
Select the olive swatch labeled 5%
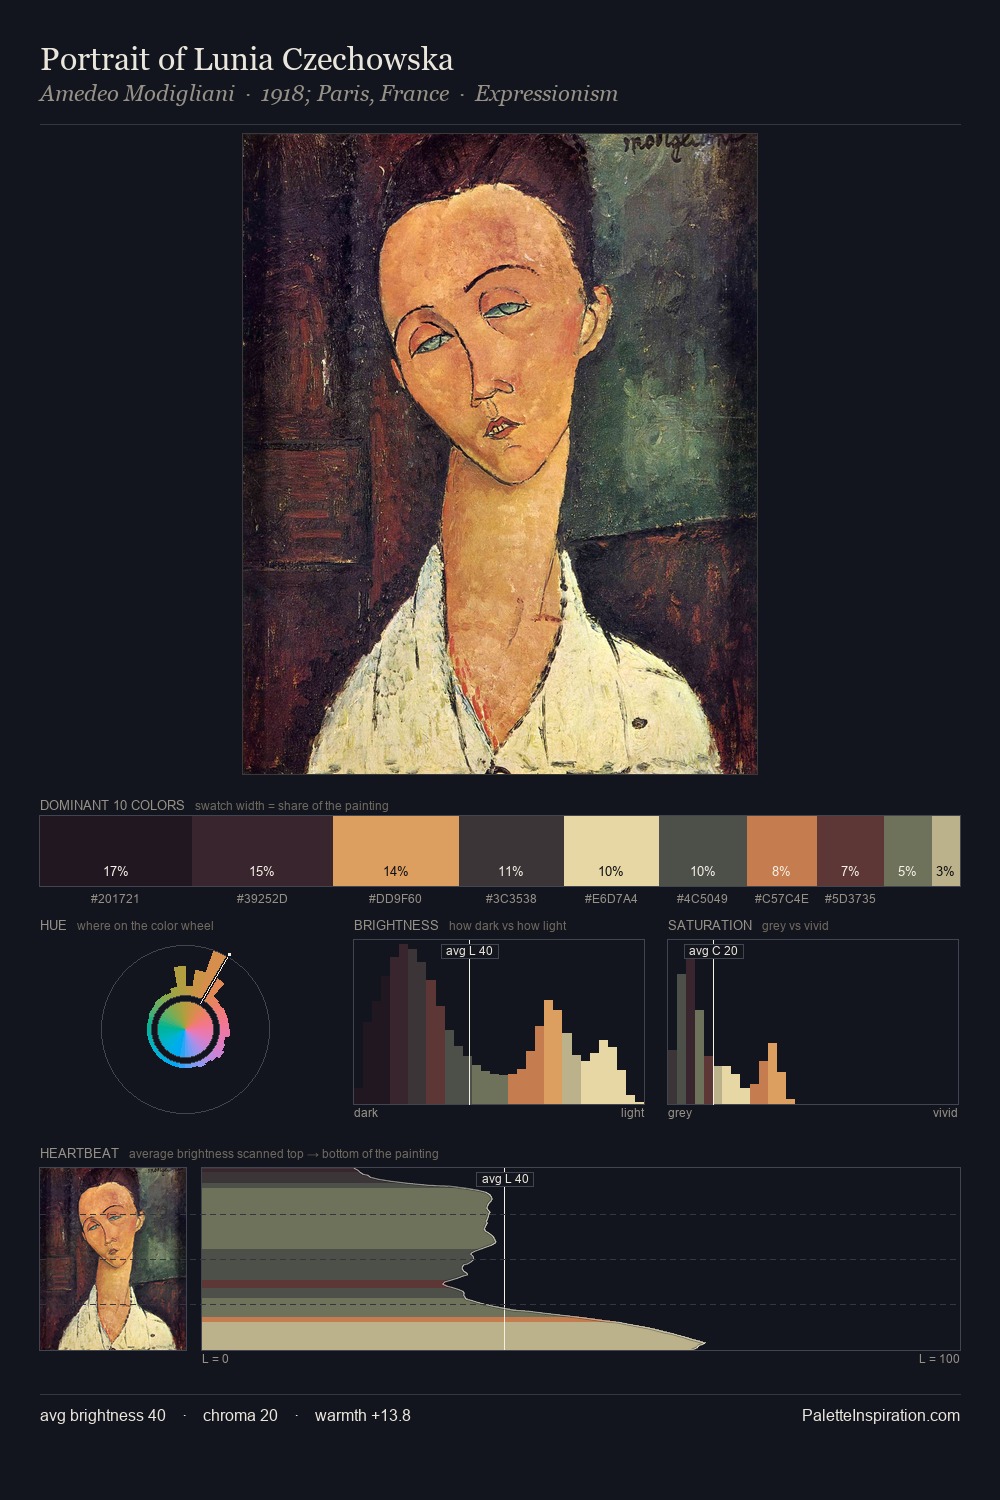click(908, 851)
